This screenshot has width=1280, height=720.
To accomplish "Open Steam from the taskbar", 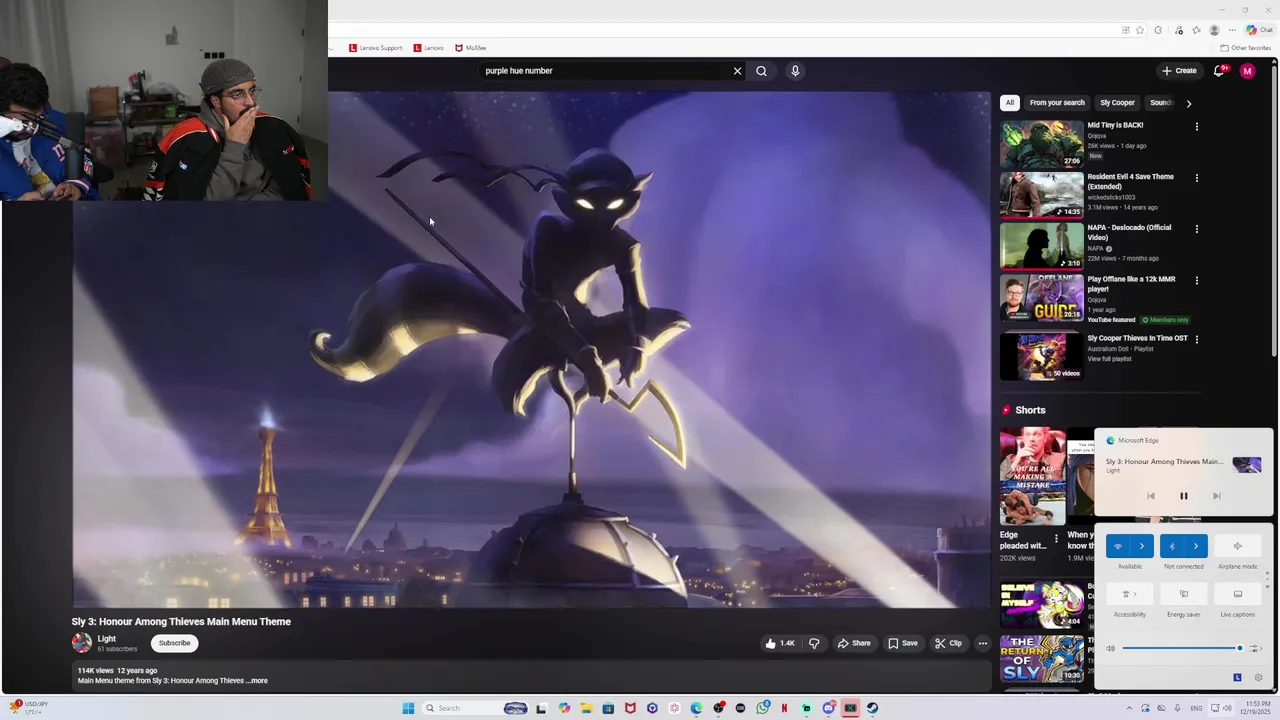I will pos(873,708).
